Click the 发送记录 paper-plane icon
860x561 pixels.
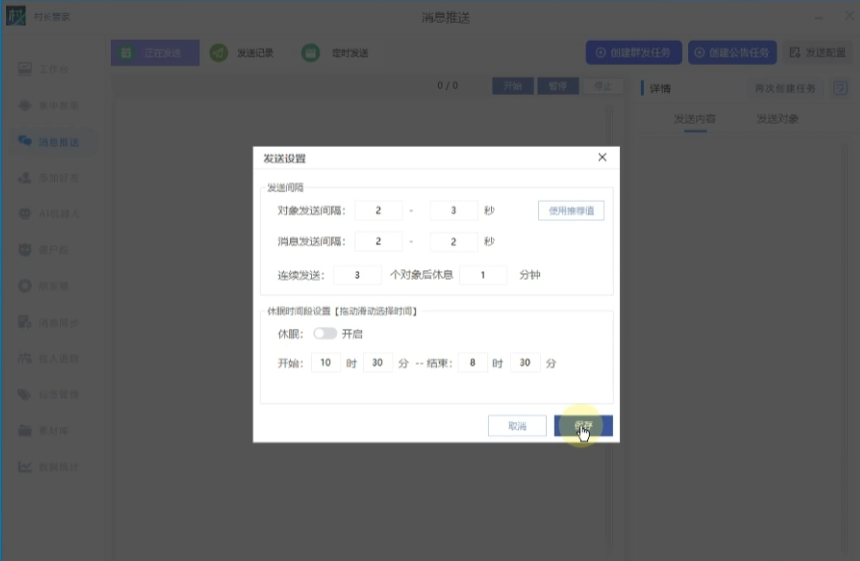coord(218,53)
